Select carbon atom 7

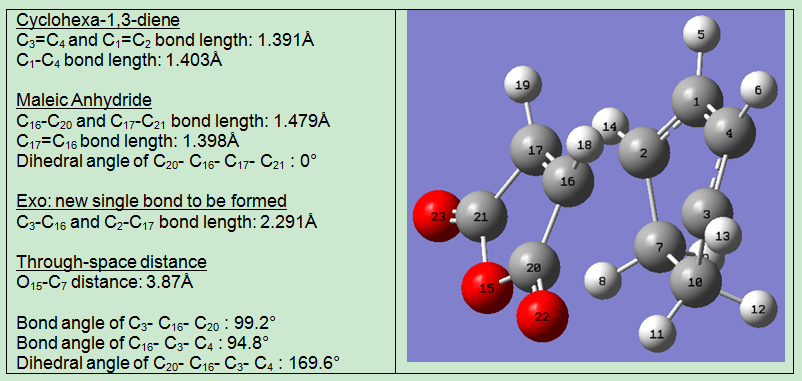click(660, 247)
